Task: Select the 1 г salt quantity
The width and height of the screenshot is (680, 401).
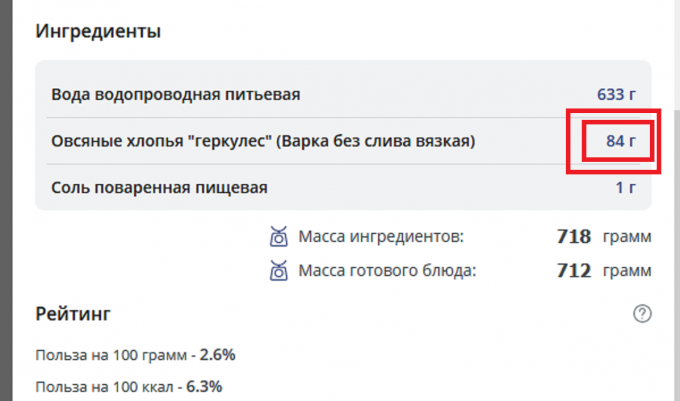Action: [626, 188]
